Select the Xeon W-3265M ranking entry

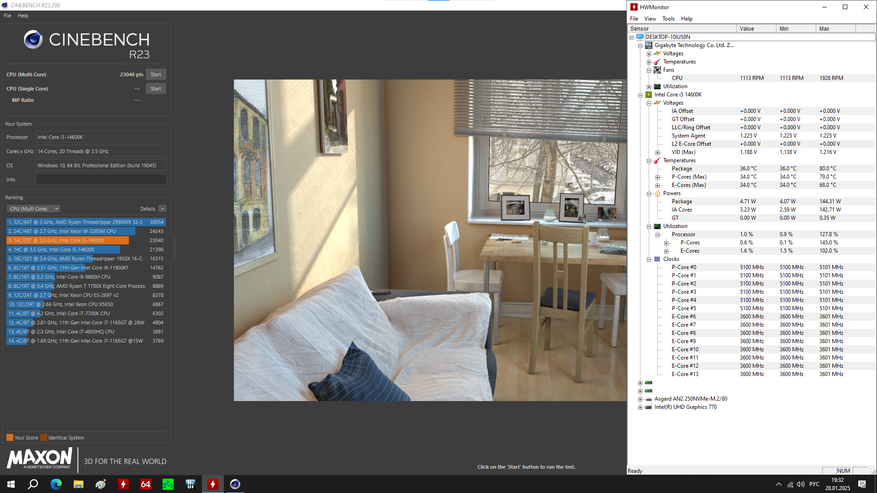click(86, 231)
